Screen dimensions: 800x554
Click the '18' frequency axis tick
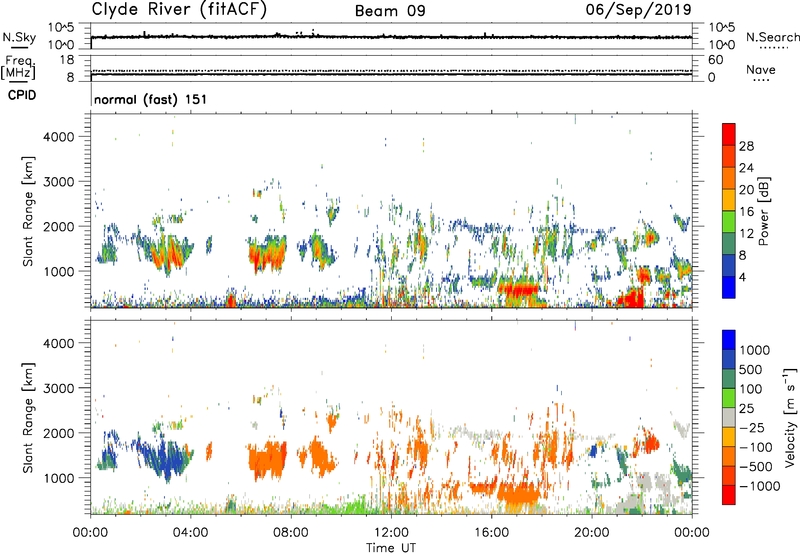67,60
